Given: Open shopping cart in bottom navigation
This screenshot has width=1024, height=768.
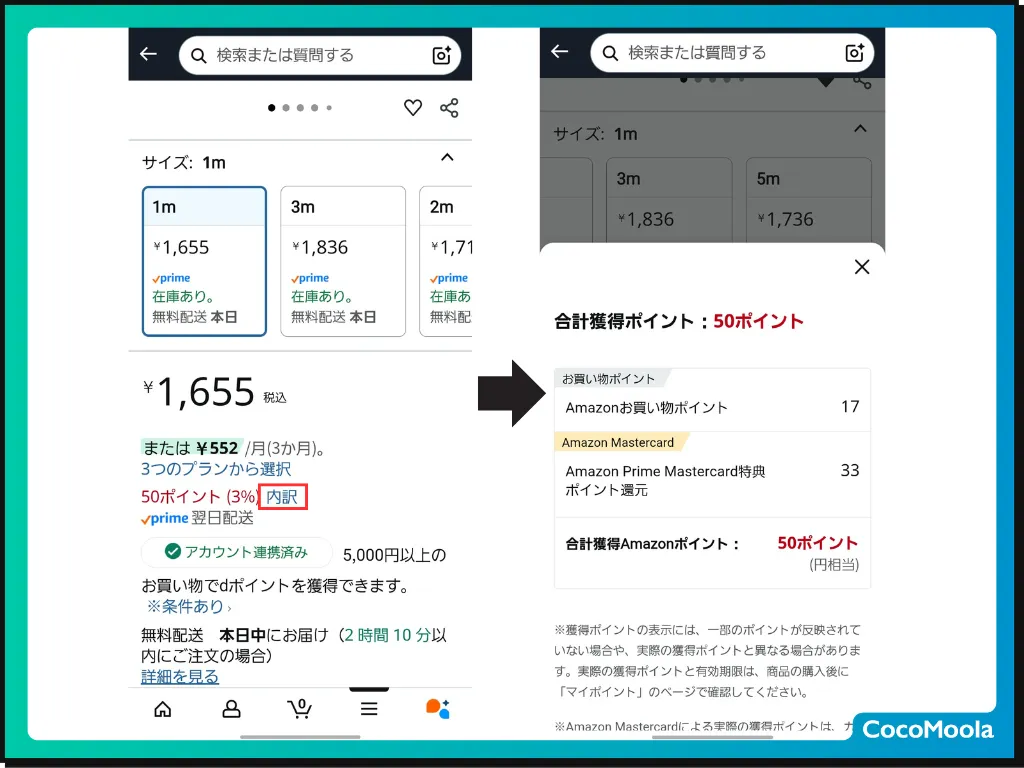Looking at the screenshot, I should [300, 709].
